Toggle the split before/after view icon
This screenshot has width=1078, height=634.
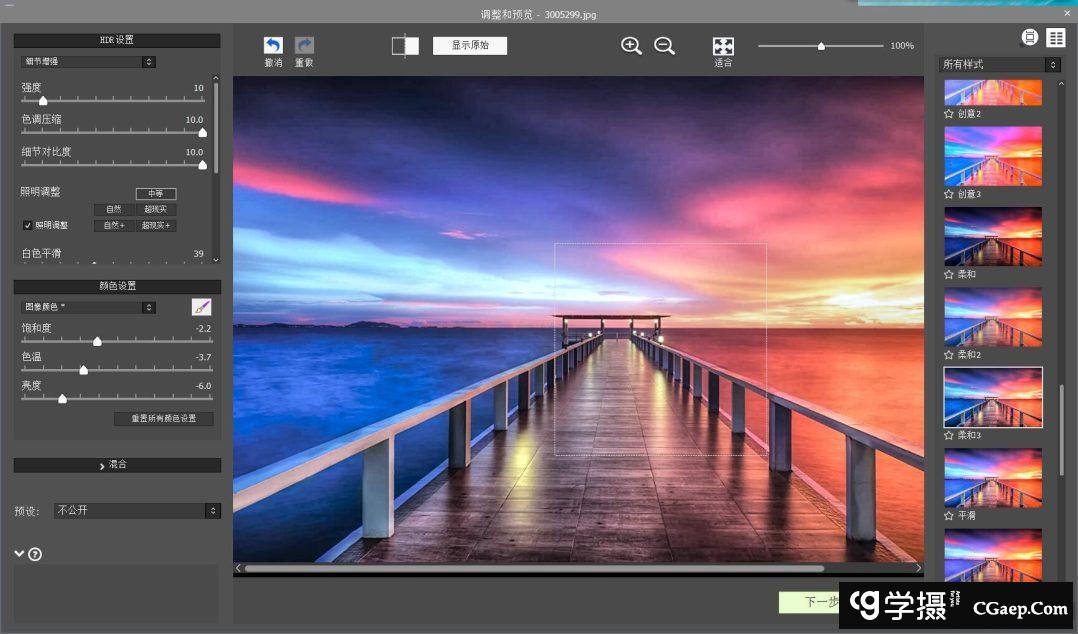405,46
